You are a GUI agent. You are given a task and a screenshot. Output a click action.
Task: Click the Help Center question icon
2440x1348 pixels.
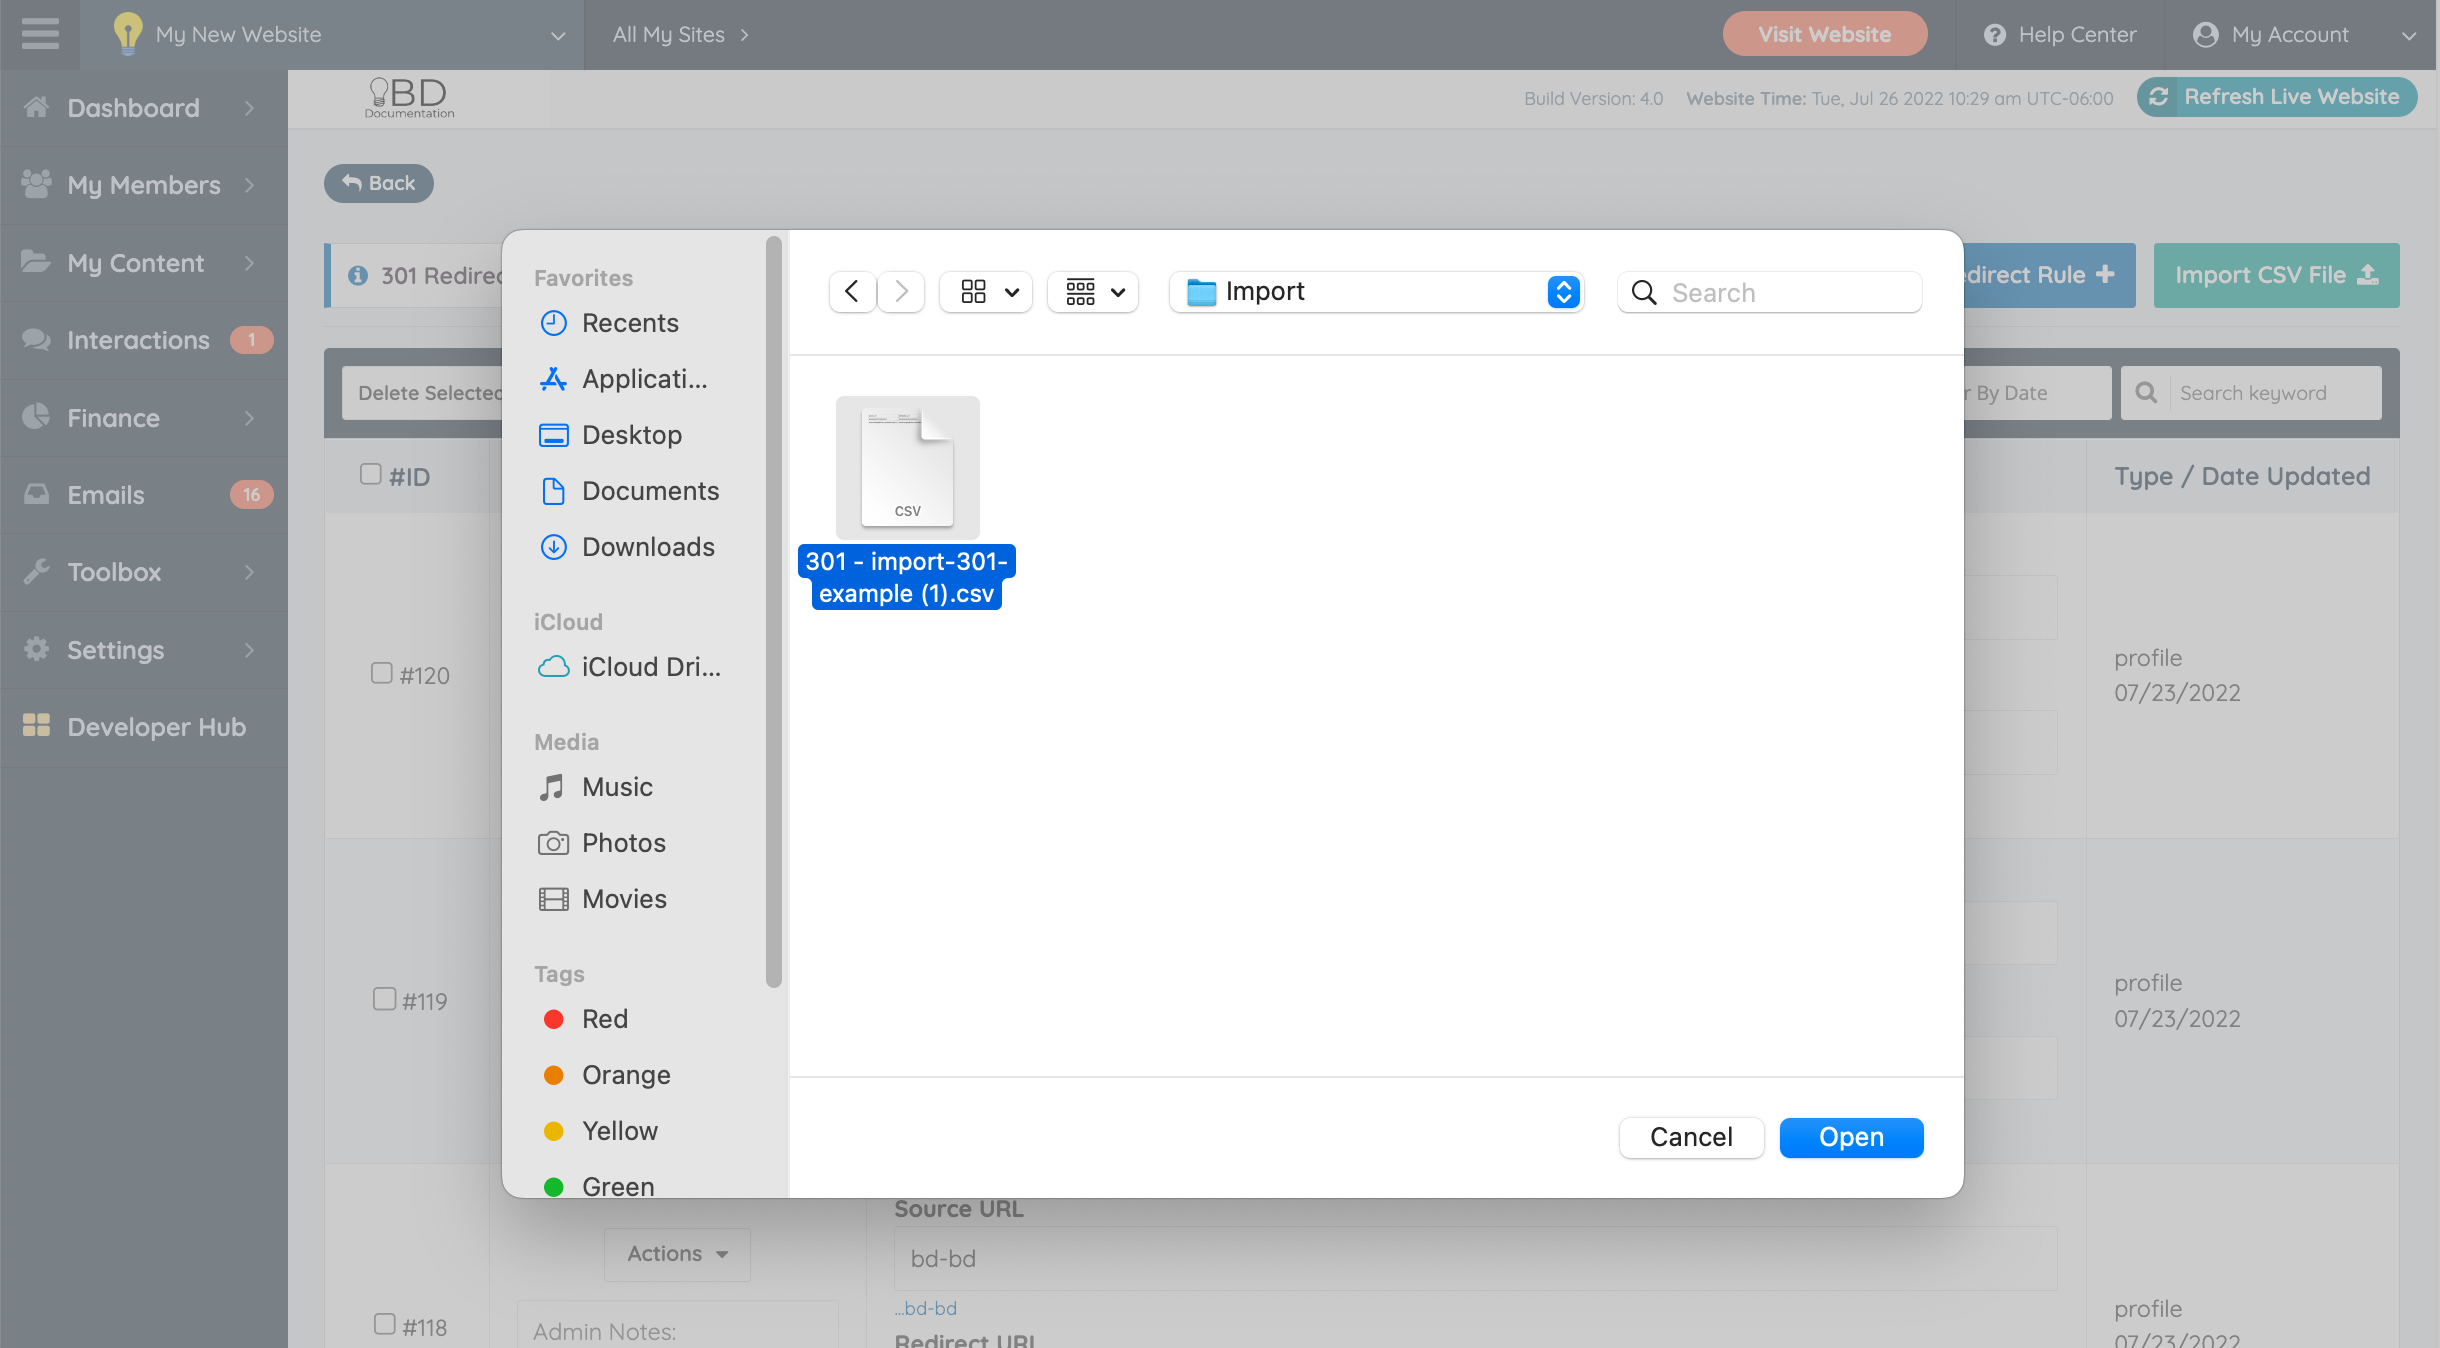click(1995, 35)
